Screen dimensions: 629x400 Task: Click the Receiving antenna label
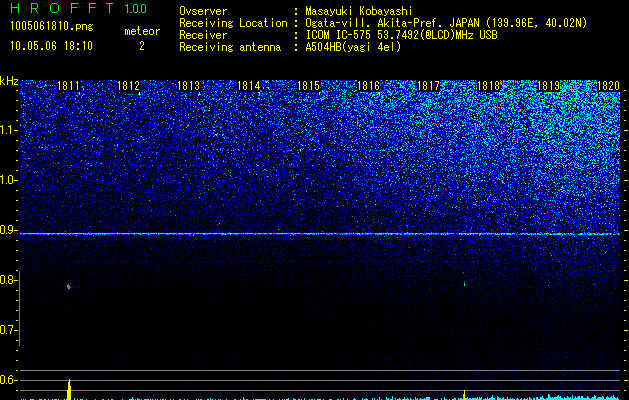pyautogui.click(x=230, y=47)
